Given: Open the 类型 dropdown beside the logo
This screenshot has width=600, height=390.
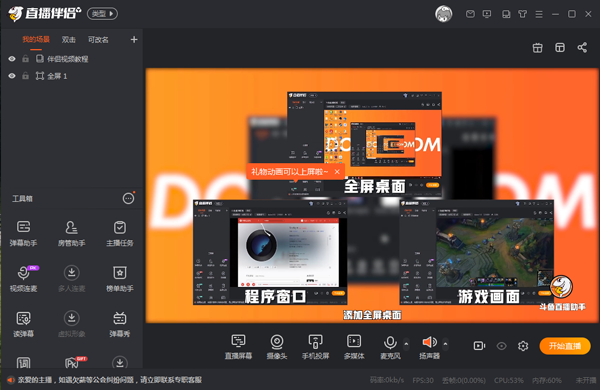Looking at the screenshot, I should tap(102, 14).
